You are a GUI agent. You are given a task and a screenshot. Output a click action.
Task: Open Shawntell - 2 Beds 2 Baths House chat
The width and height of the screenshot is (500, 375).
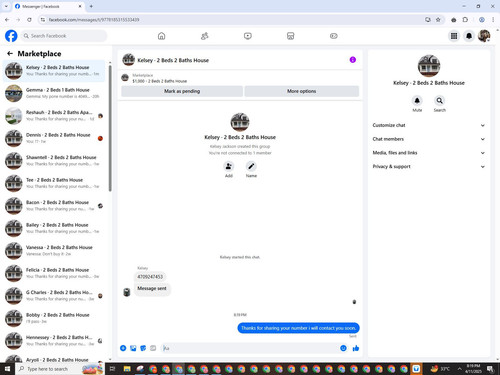click(54, 161)
